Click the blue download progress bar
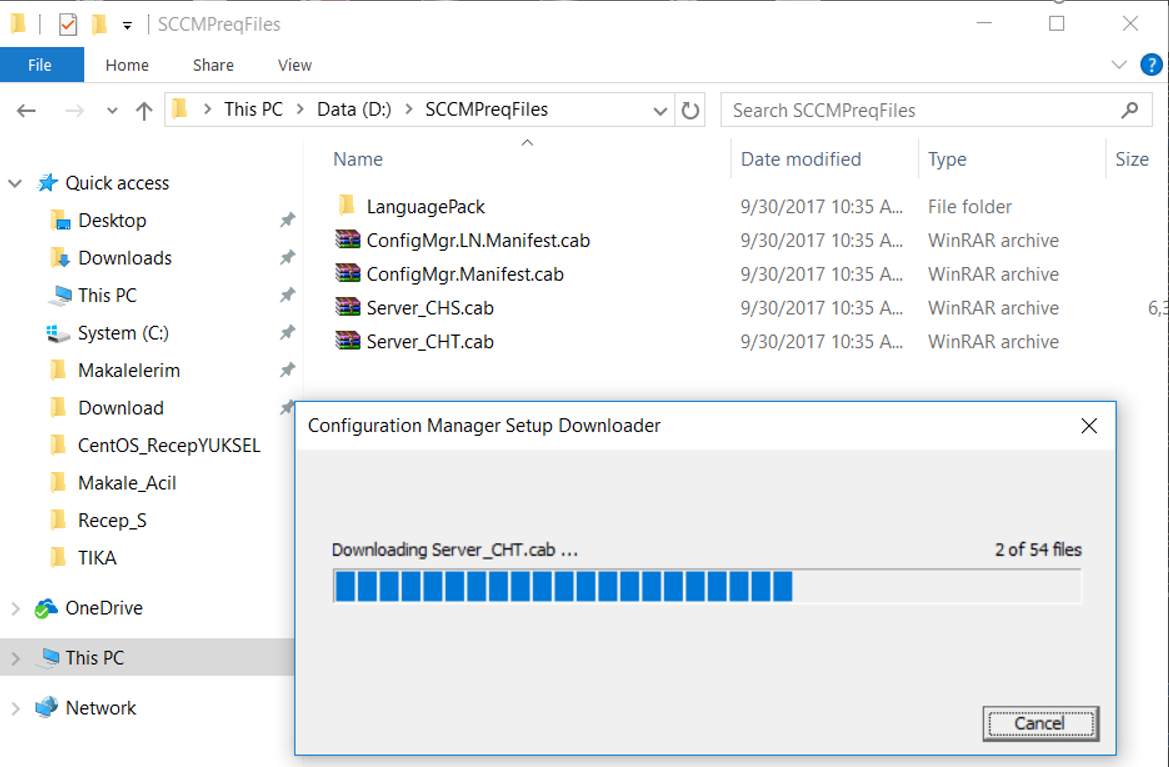This screenshot has height=767, width=1169. [707, 586]
